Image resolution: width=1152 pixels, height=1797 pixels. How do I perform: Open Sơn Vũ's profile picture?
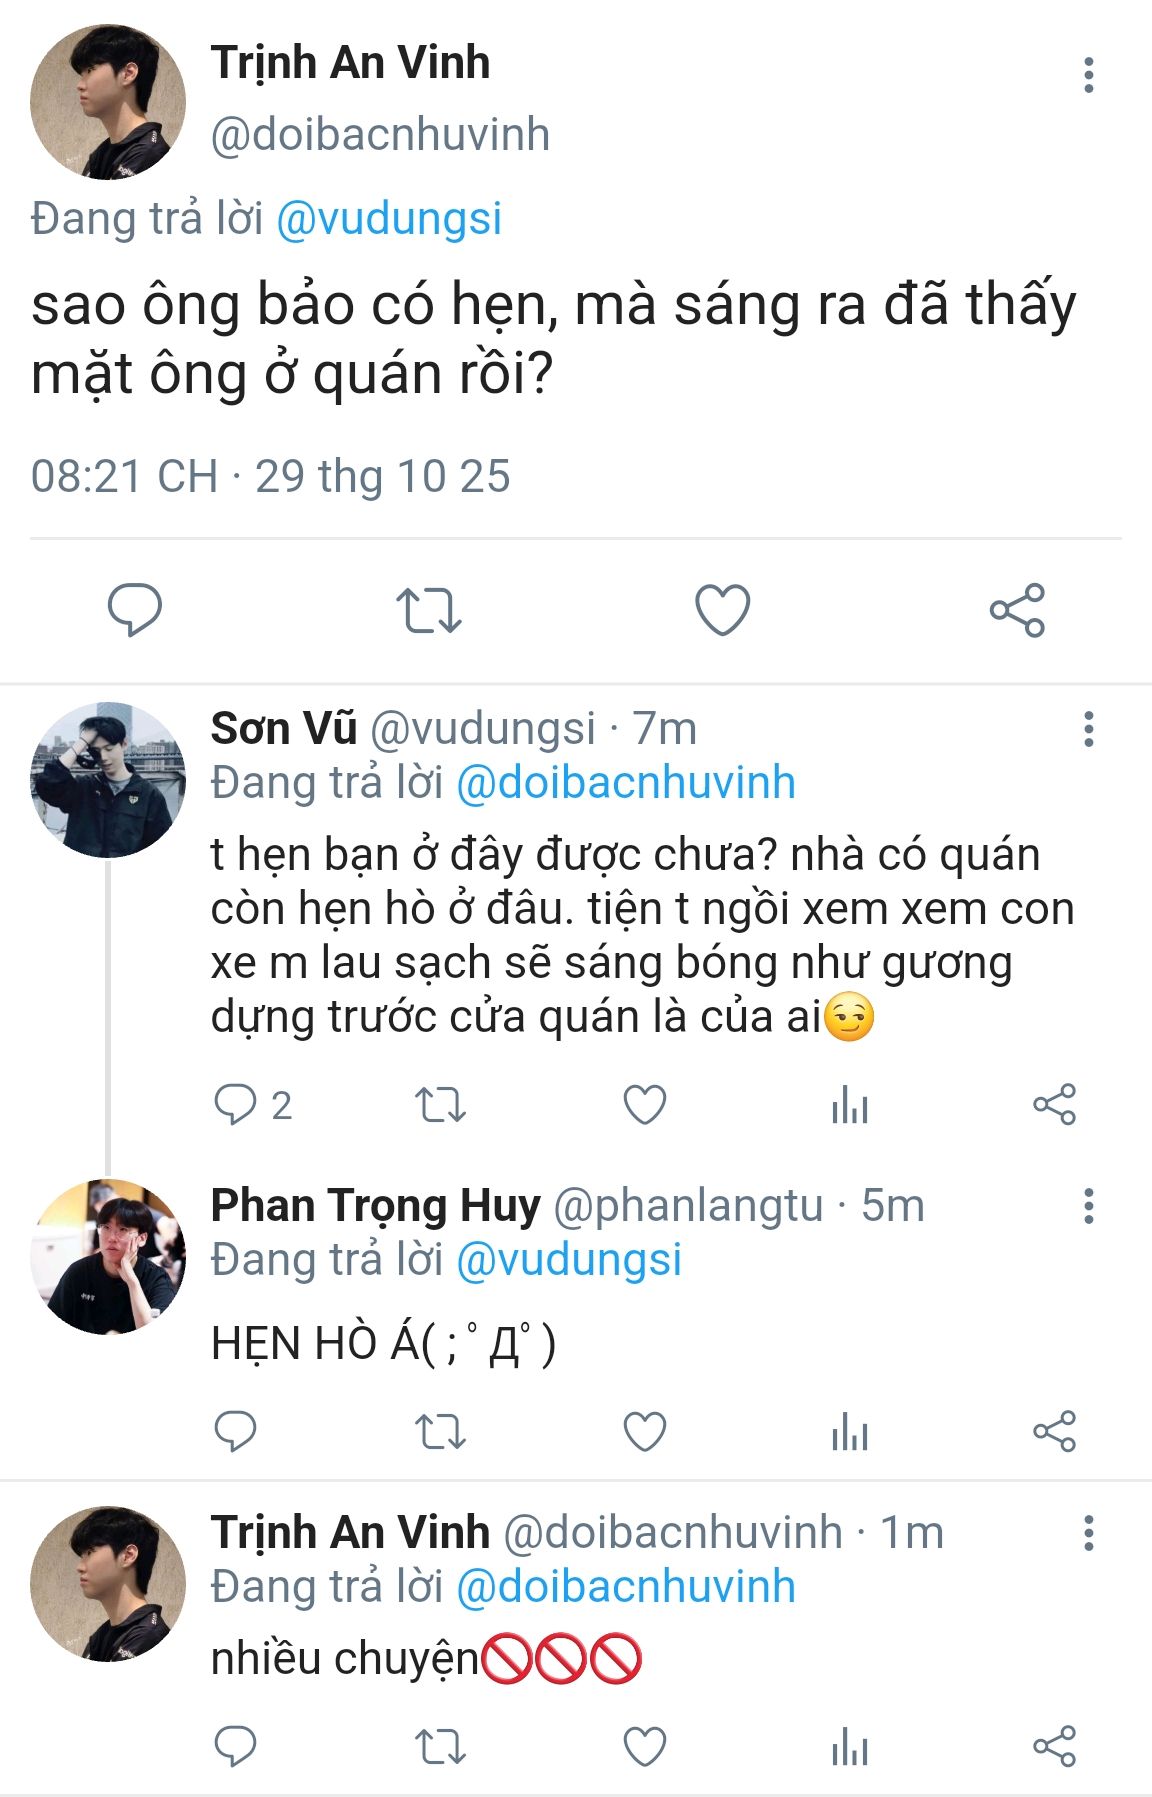click(108, 779)
